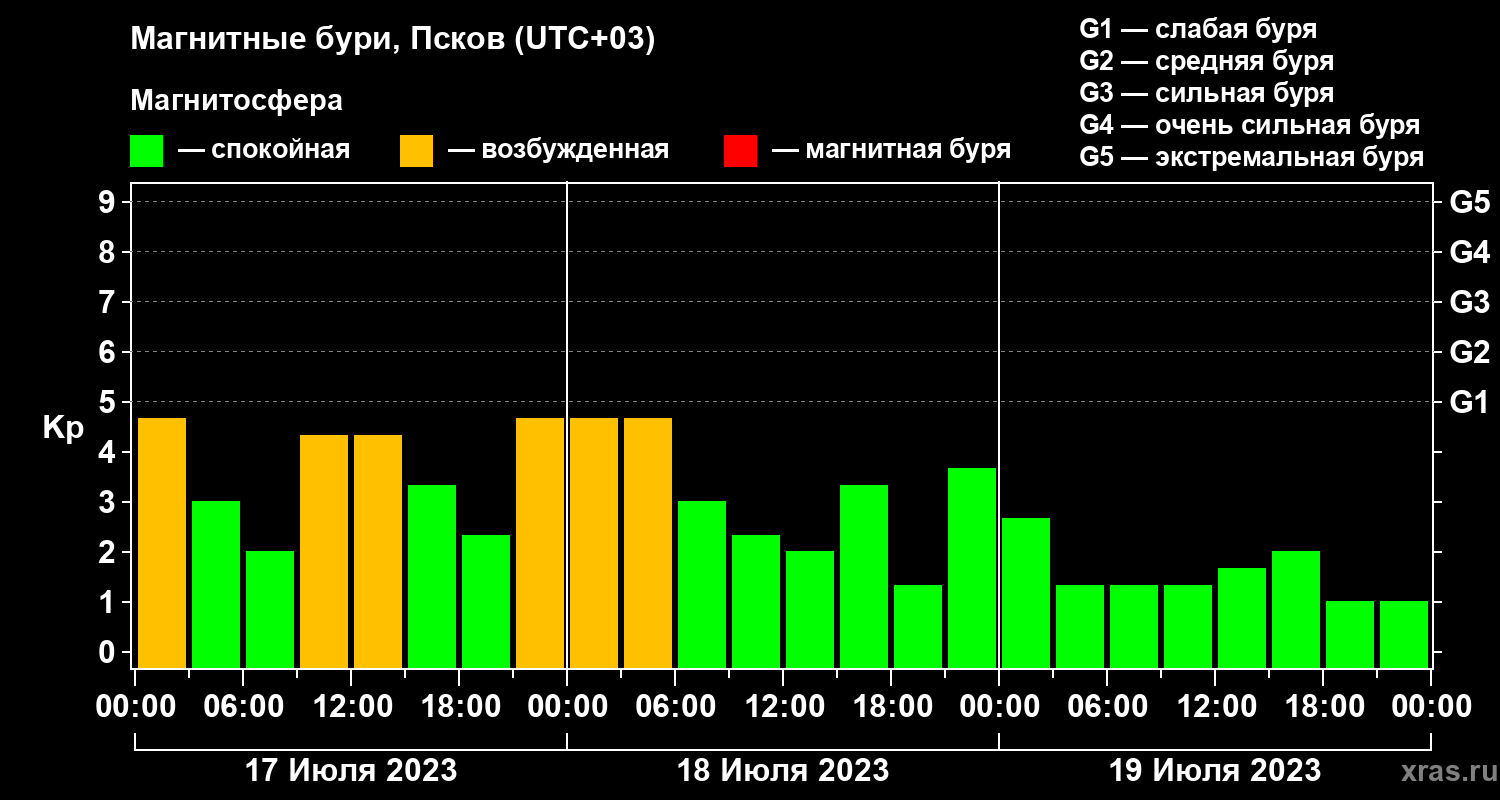Click the green bar for 18 Июля 18:00–21:00
Viewport: 1500px width, 800px height.
pos(918,627)
